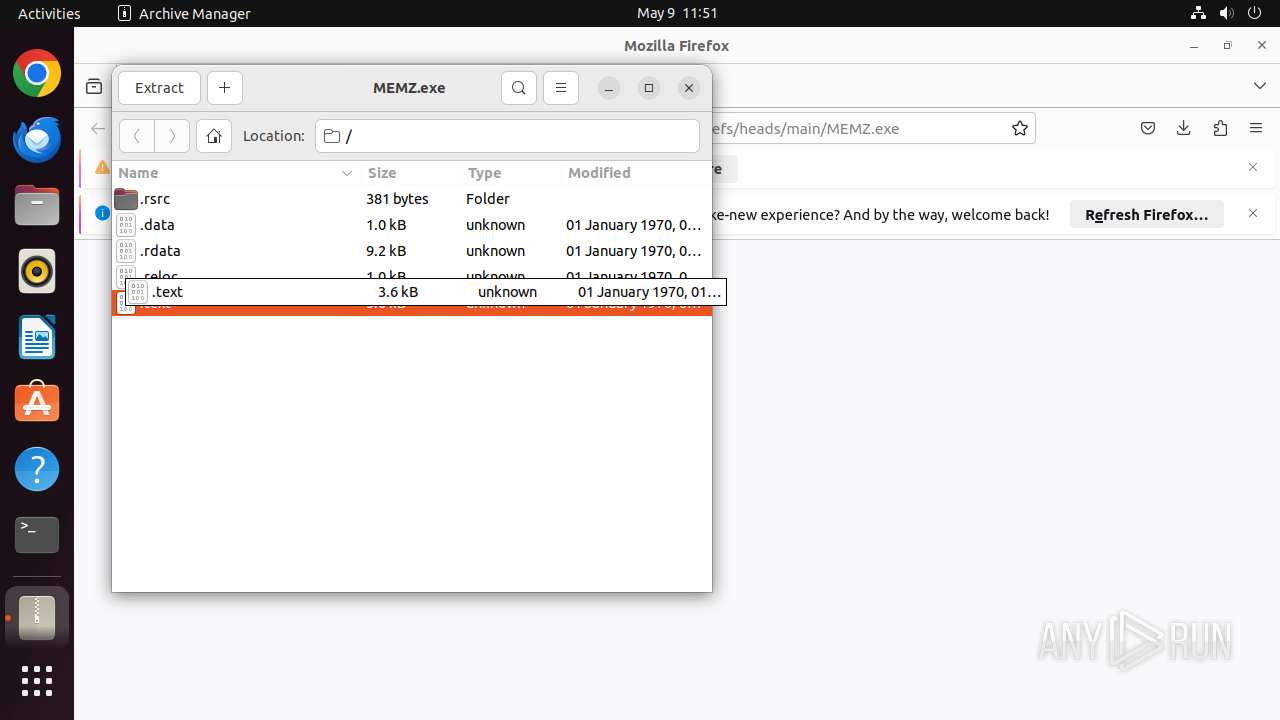Image resolution: width=1280 pixels, height=720 pixels.
Task: Click the 9.2 kB size cell
Action: coord(386,251)
